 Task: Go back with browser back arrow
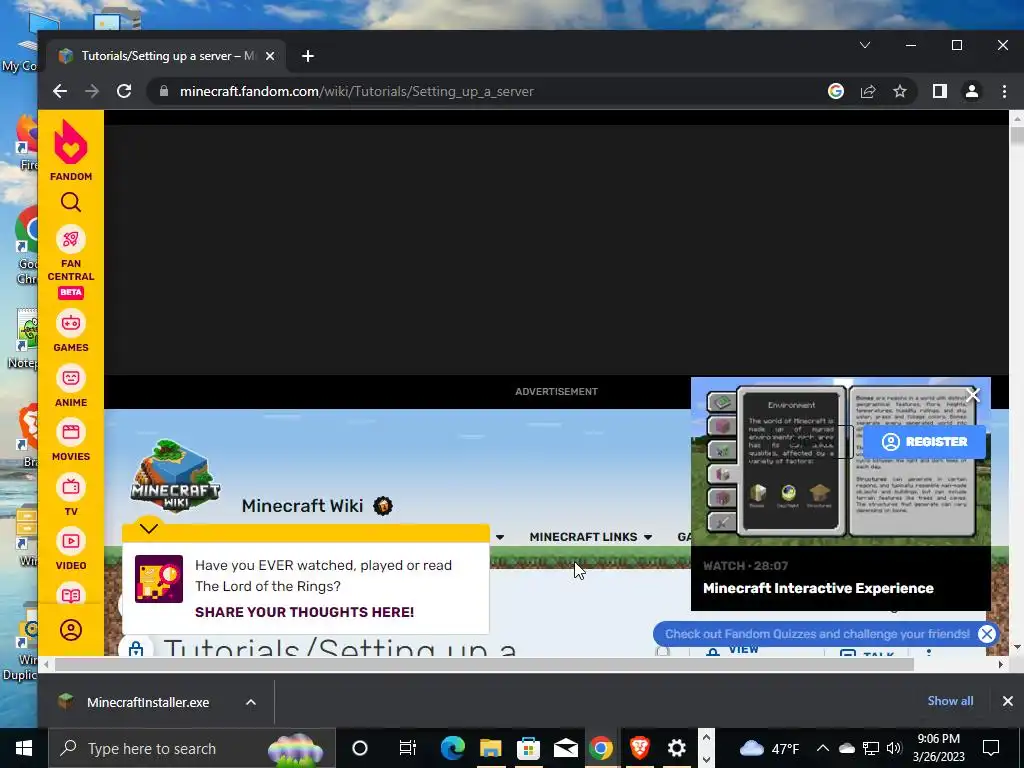click(x=60, y=91)
